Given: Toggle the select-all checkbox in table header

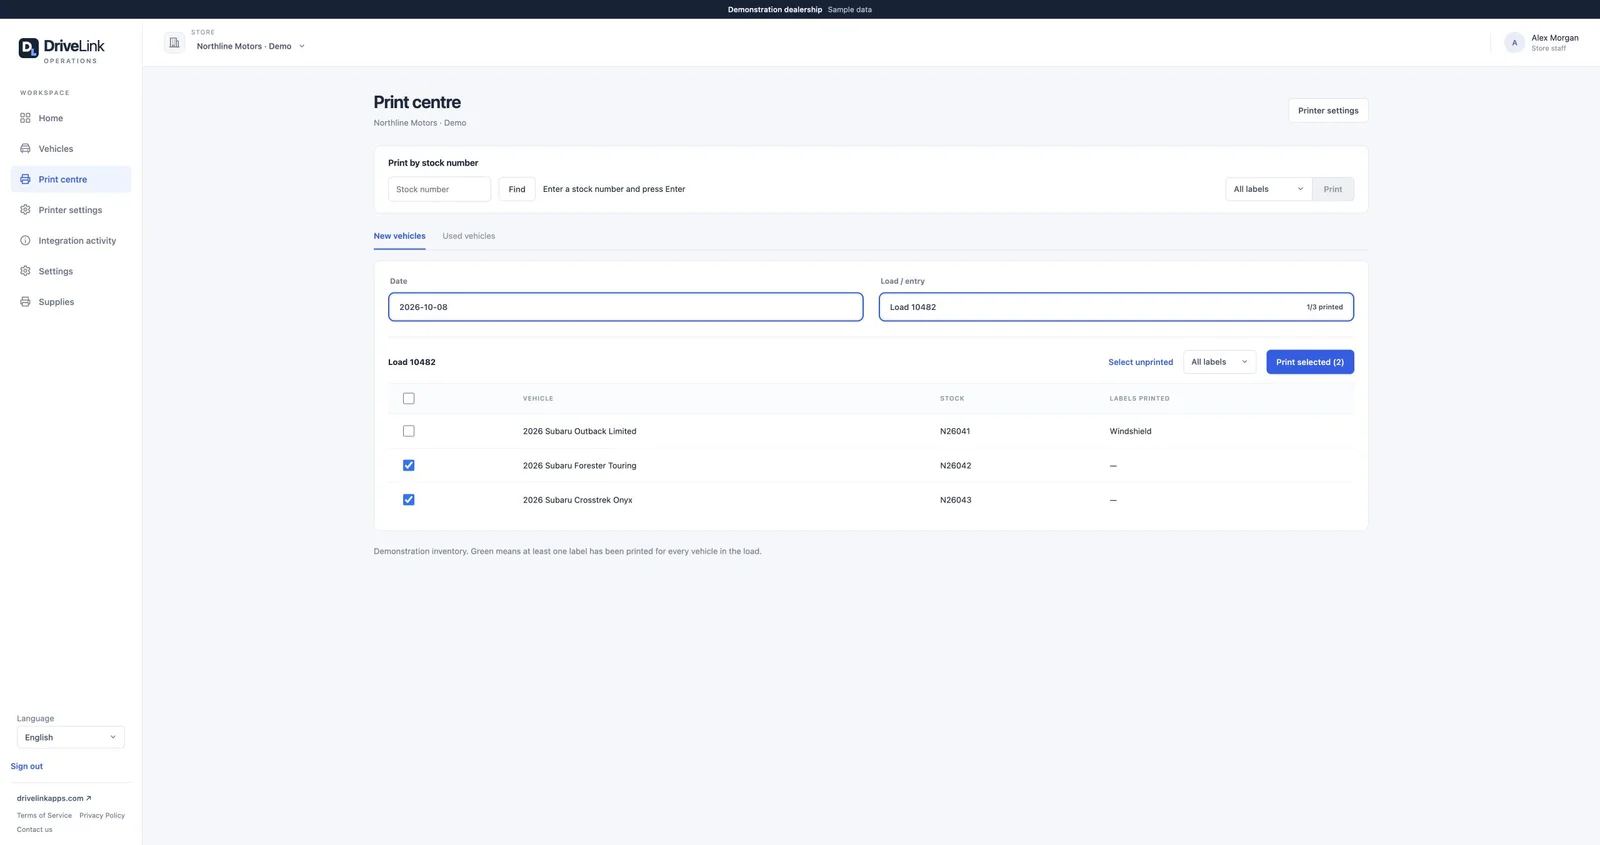Looking at the screenshot, I should [408, 398].
